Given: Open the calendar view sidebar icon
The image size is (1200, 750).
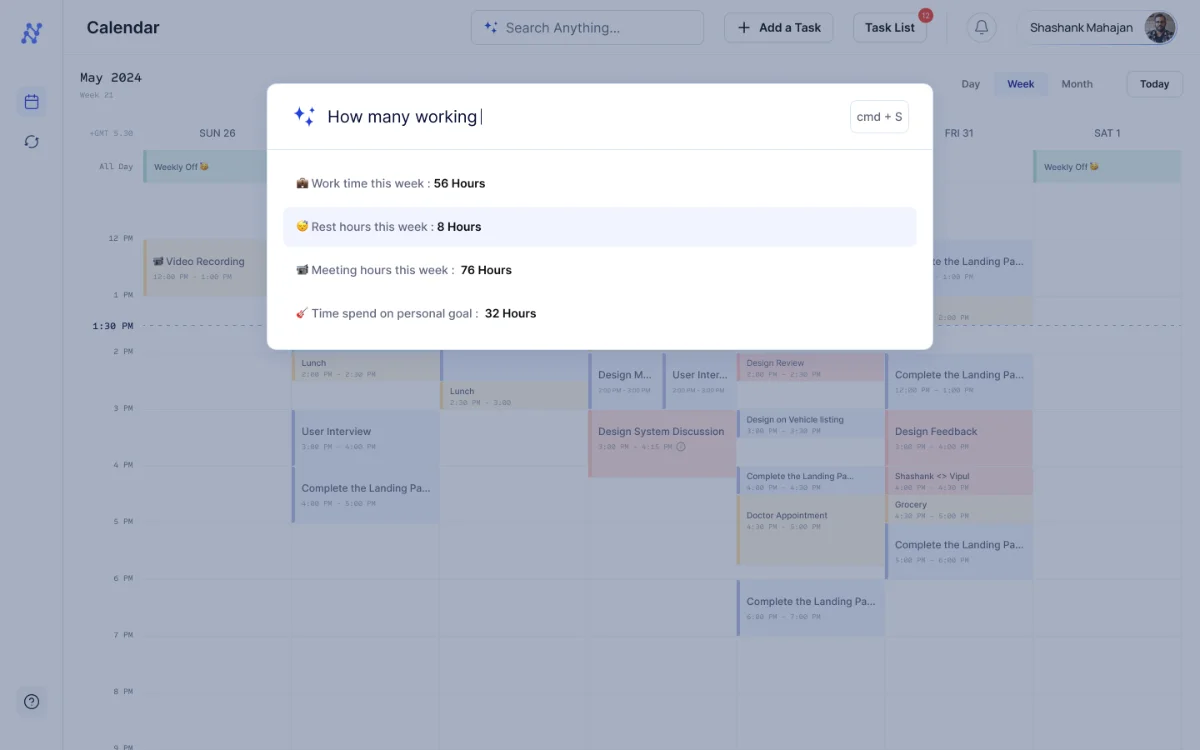Looking at the screenshot, I should point(31,101).
